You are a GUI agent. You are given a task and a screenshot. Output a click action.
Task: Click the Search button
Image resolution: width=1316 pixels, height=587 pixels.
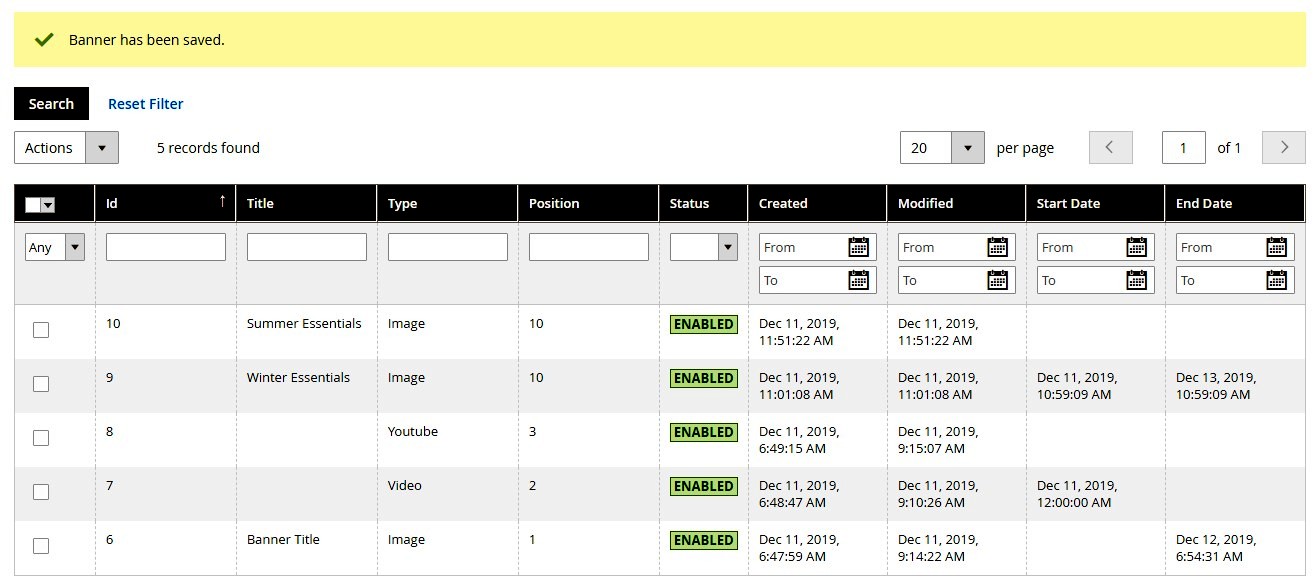coord(51,104)
